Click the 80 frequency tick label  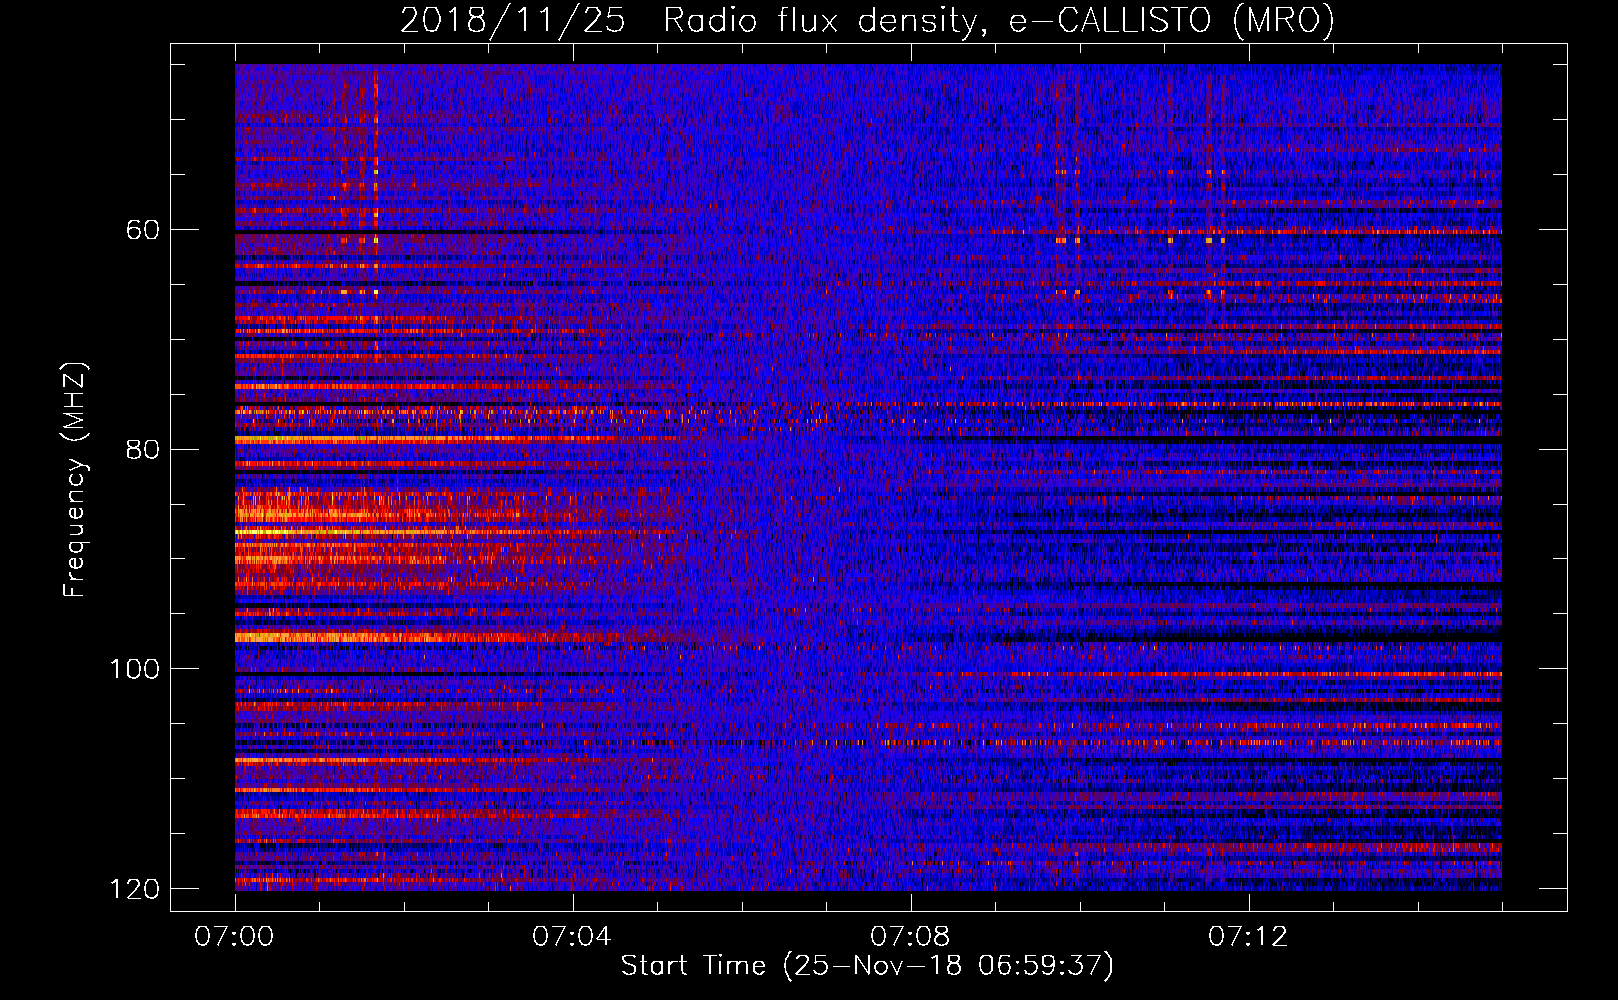click(x=143, y=449)
